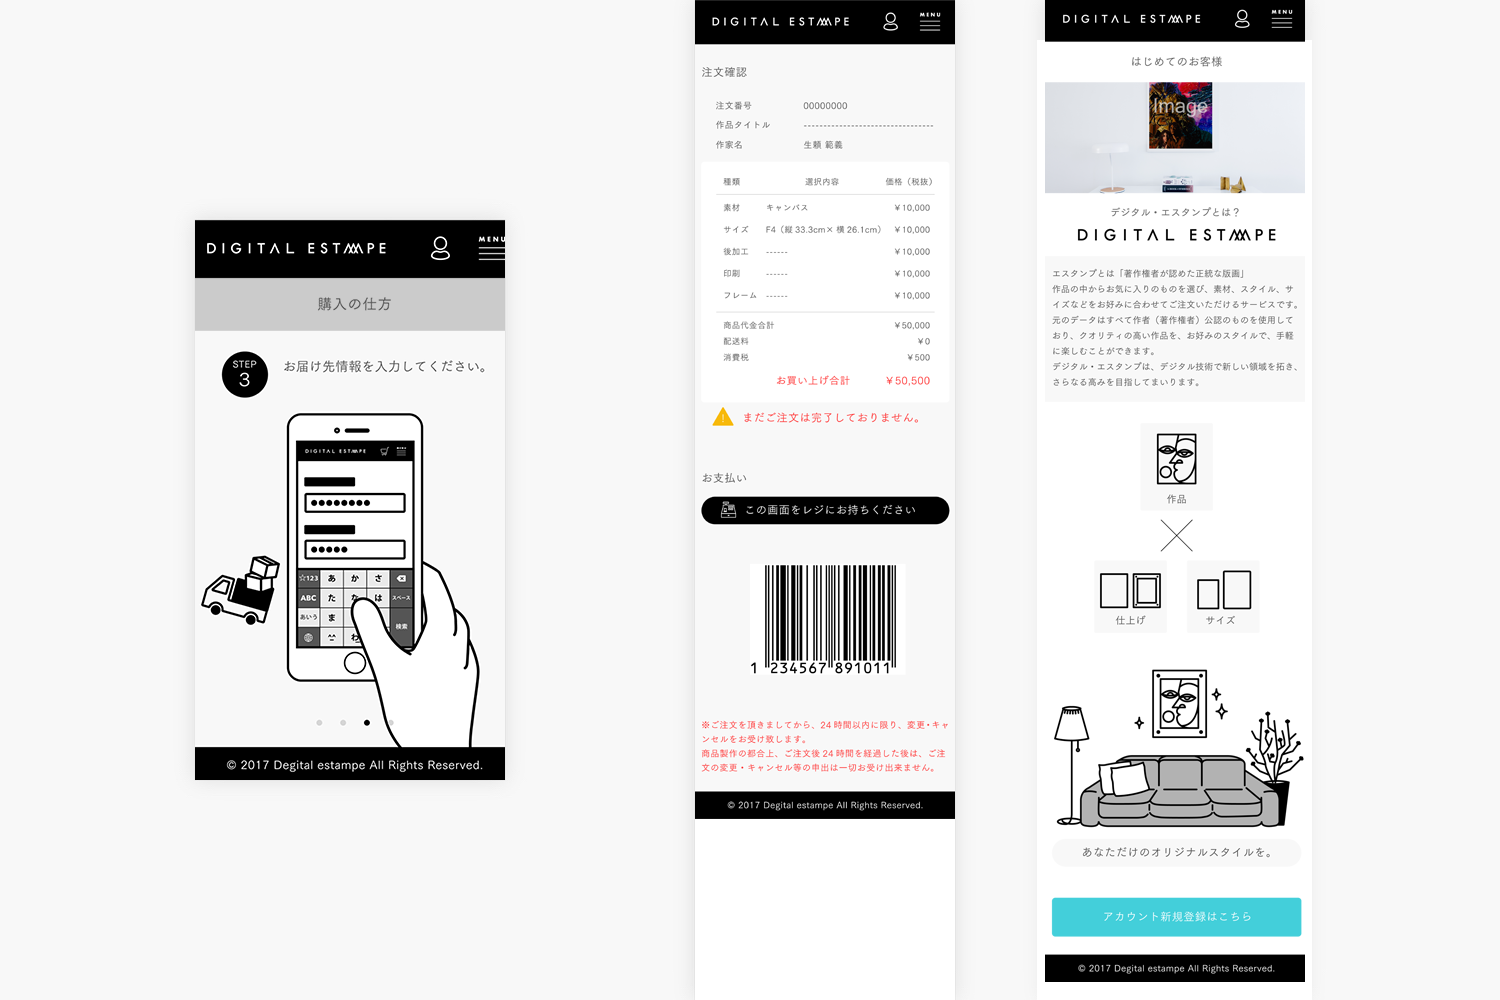Open the MENU hamburger on the purchase guide screen
Viewport: 1500px width, 1000px height.
(x=491, y=251)
